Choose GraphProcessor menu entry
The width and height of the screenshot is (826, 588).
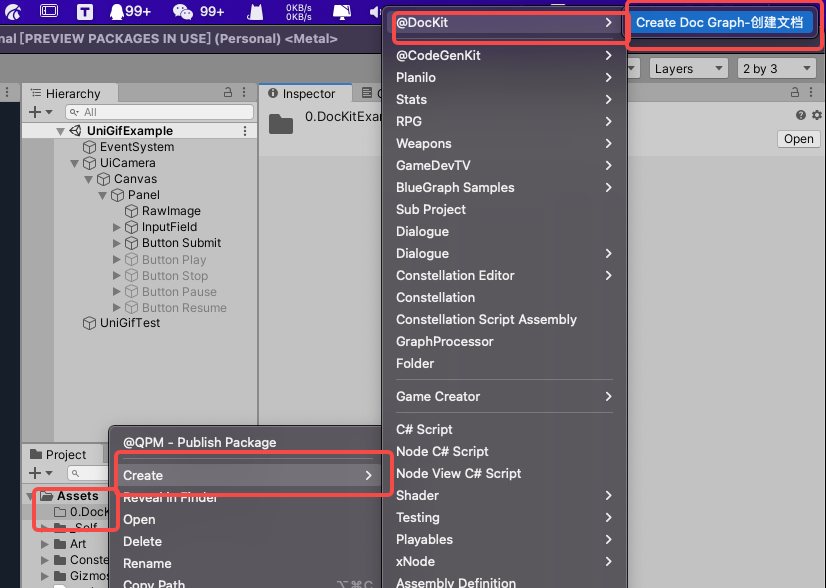(505, 342)
